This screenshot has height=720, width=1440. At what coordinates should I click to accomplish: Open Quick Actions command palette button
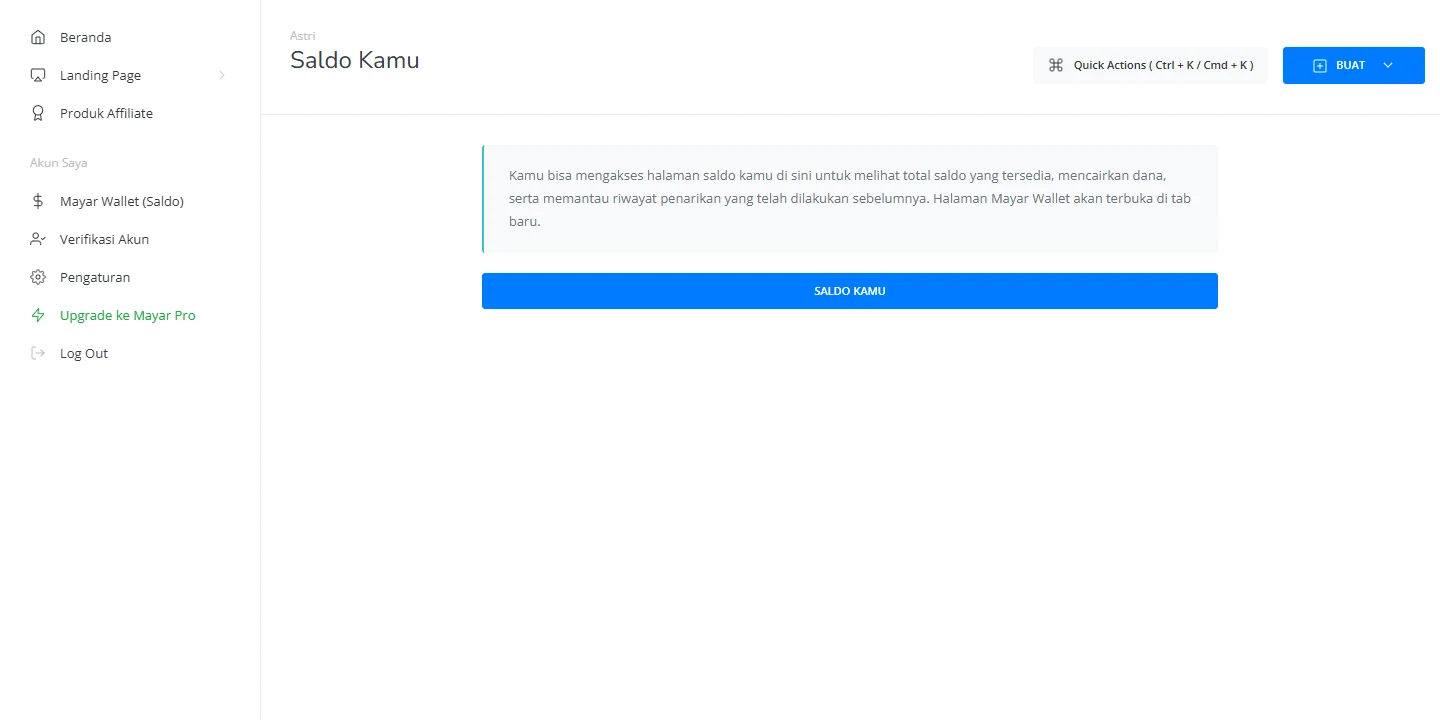[1150, 65]
